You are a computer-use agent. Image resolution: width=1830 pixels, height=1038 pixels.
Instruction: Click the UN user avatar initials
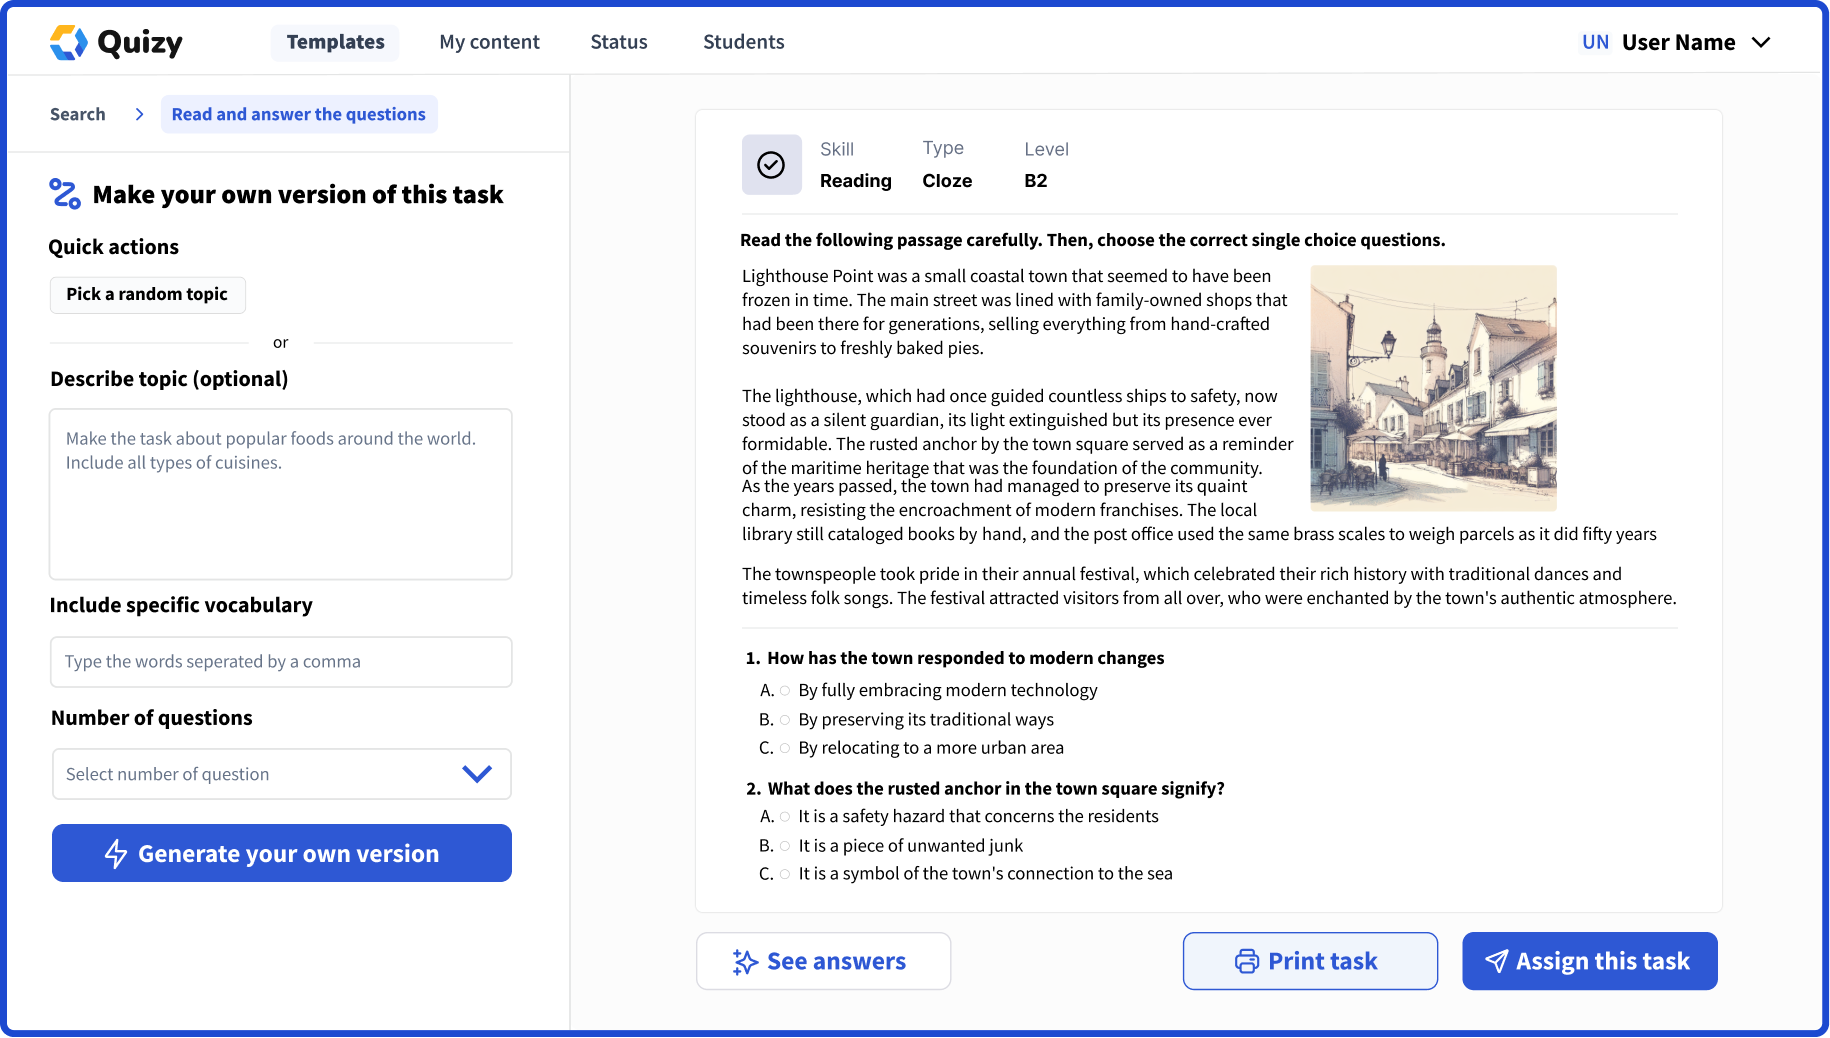pyautogui.click(x=1595, y=42)
